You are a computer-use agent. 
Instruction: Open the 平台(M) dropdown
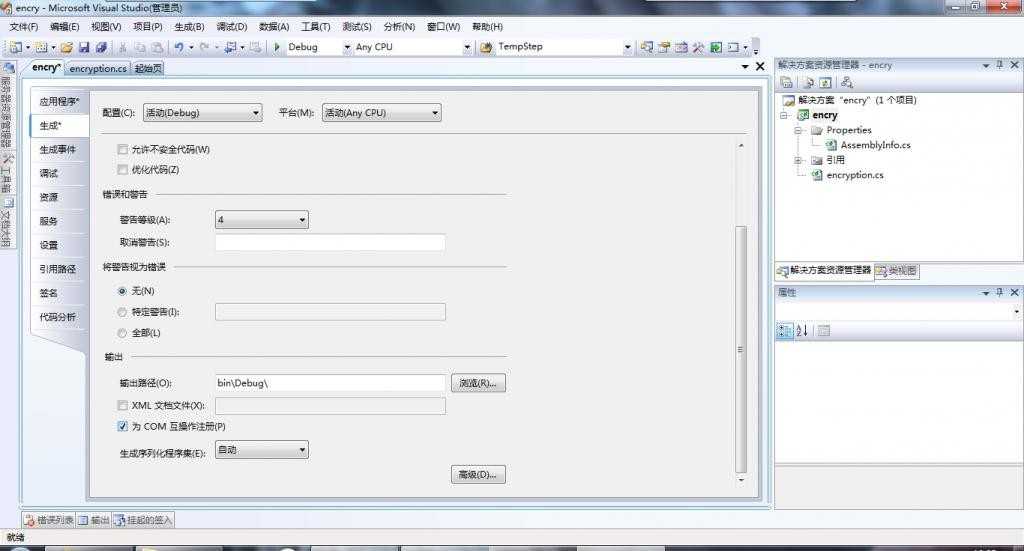[381, 113]
